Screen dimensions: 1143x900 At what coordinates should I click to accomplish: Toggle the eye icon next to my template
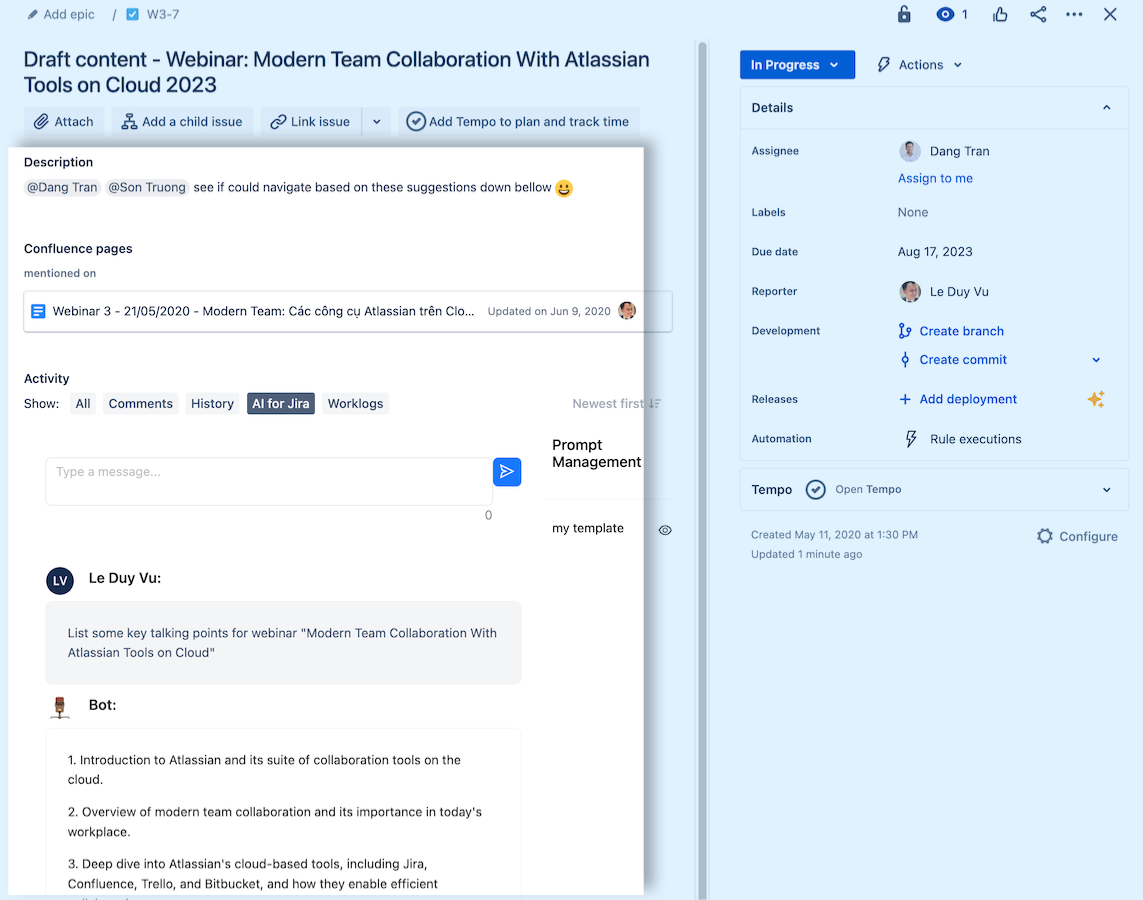coord(665,530)
